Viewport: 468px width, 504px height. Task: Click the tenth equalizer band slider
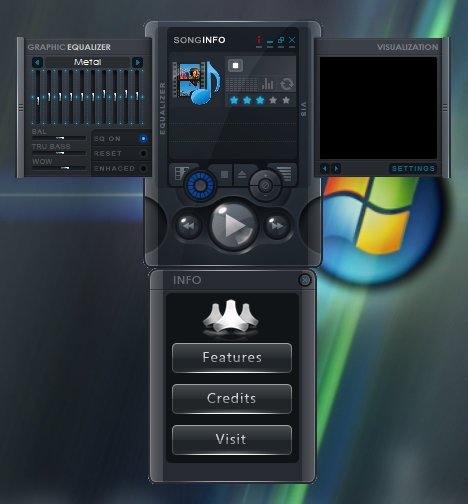[x=137, y=97]
